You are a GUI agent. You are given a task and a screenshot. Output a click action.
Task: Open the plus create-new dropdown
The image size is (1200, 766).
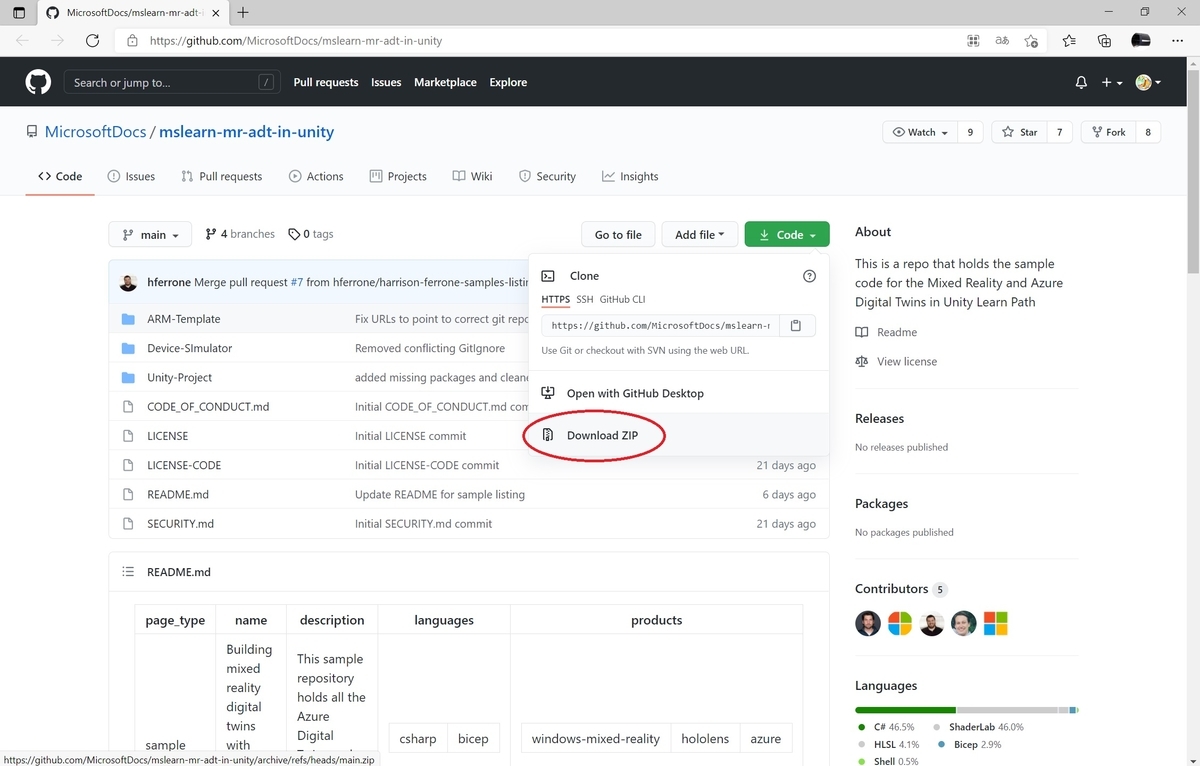tap(1112, 83)
